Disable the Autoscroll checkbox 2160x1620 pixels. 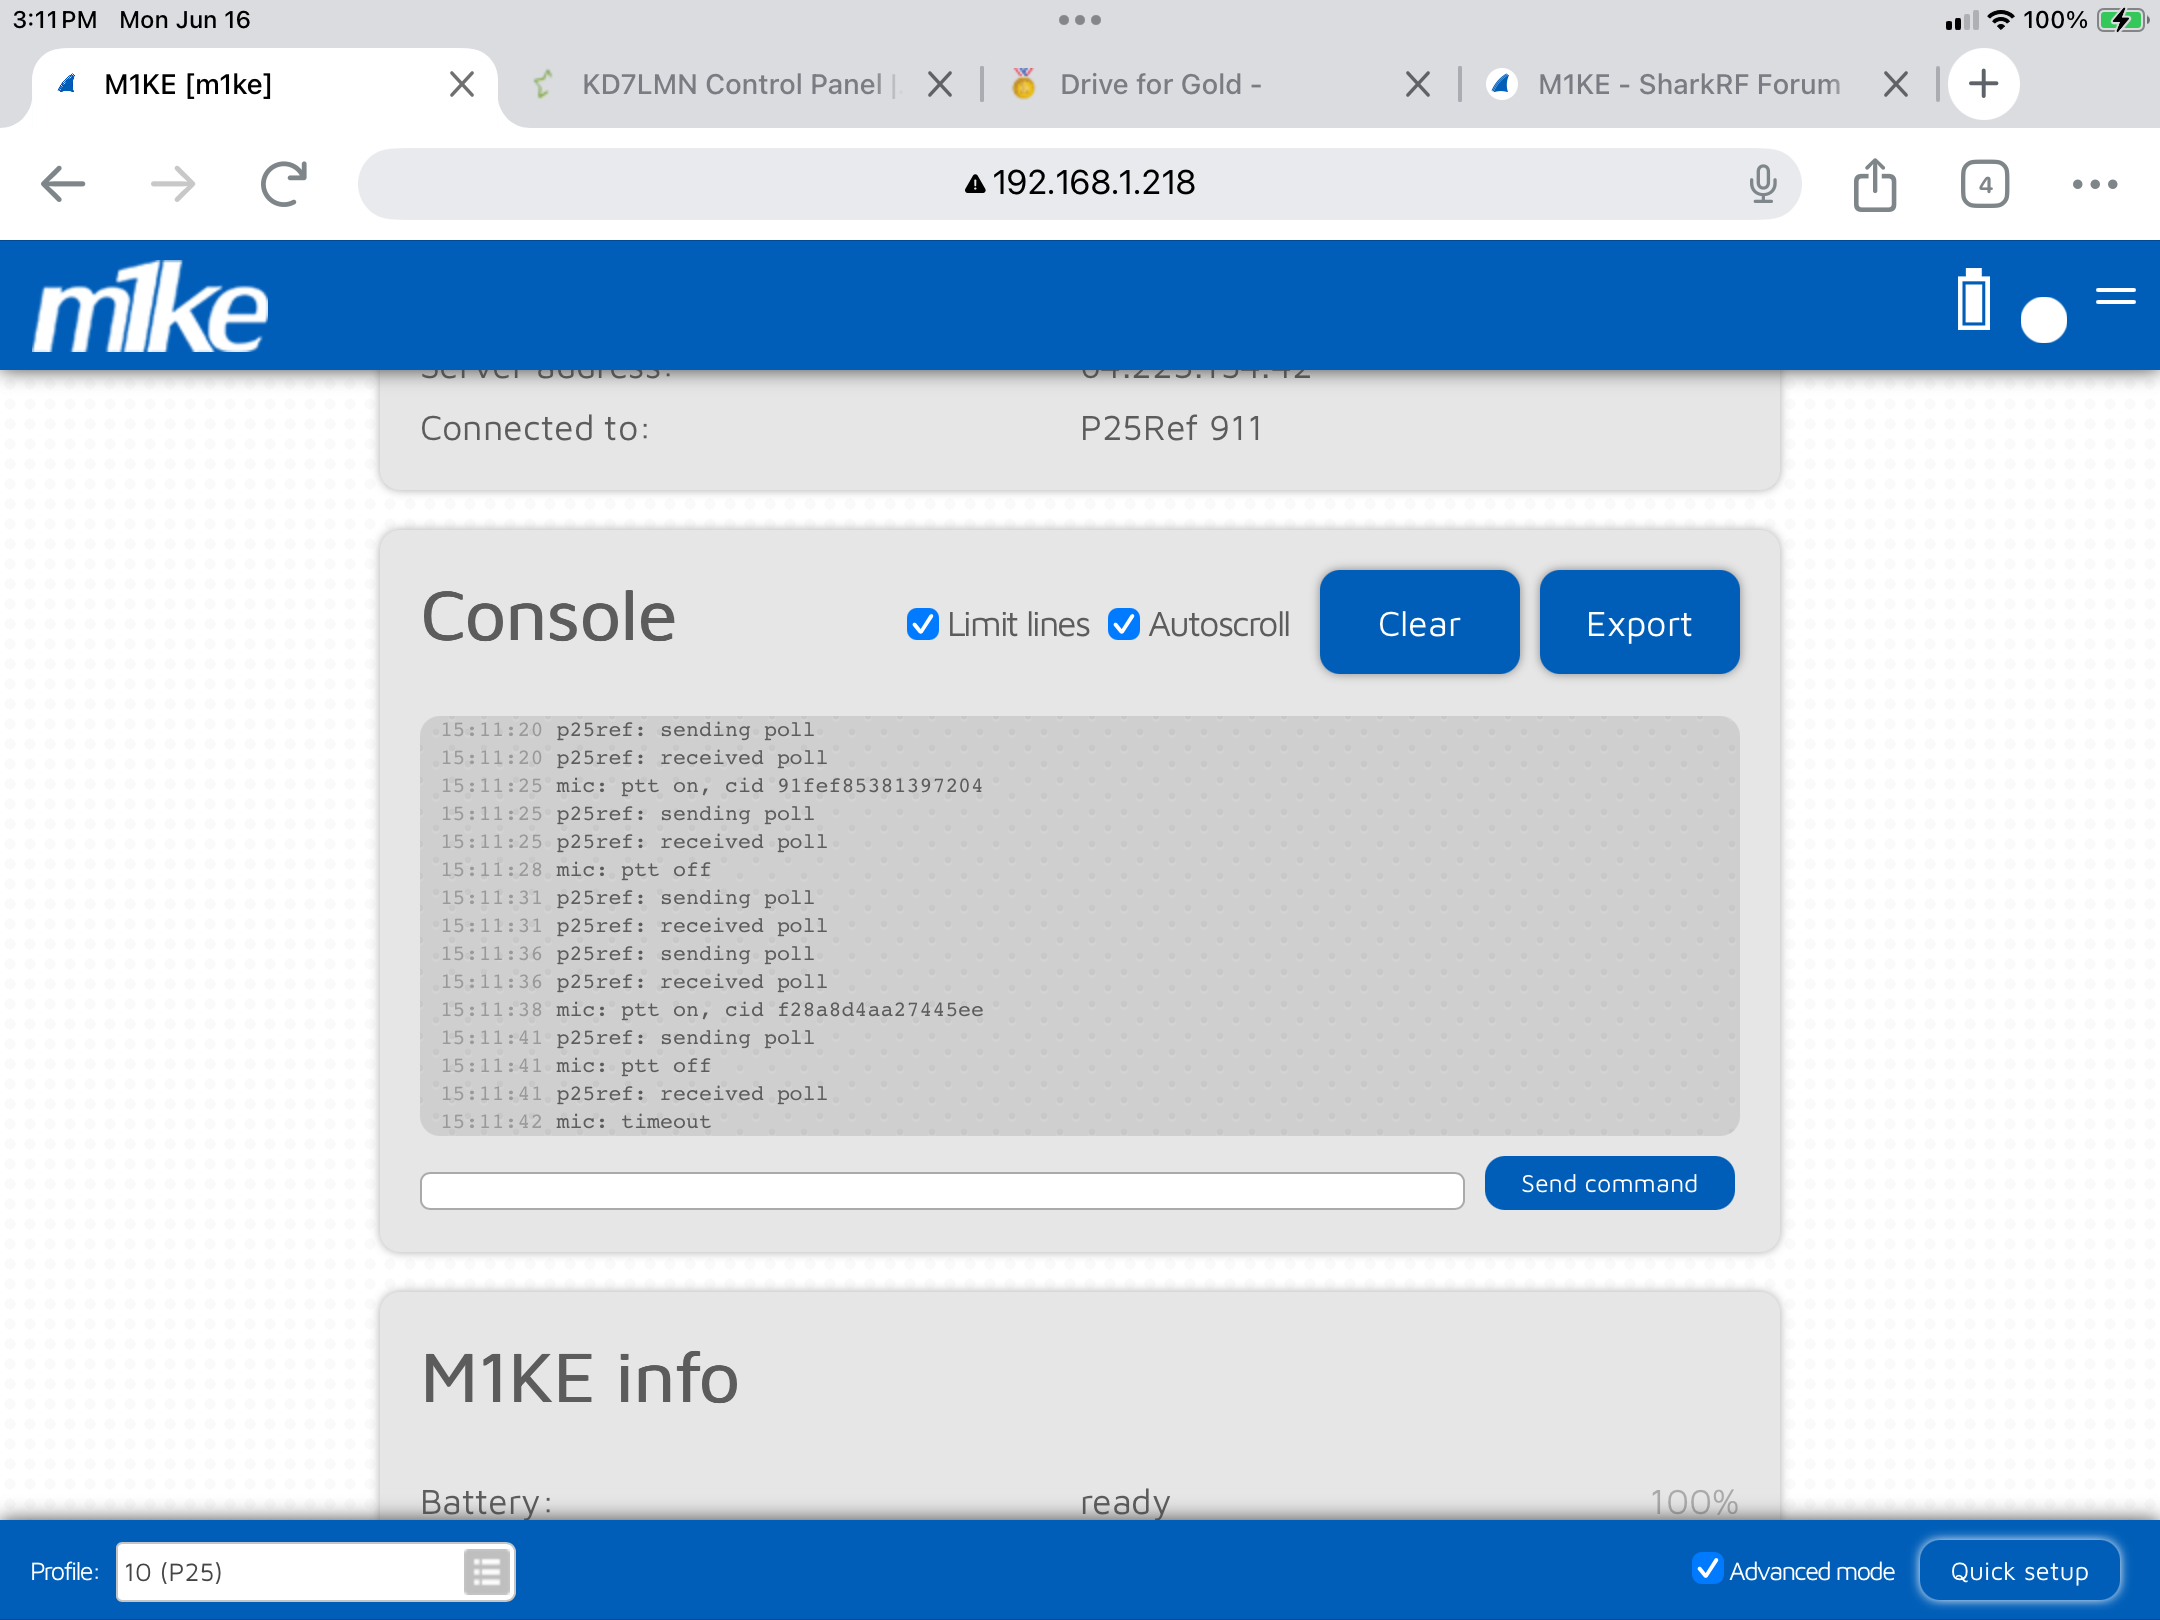click(1124, 624)
